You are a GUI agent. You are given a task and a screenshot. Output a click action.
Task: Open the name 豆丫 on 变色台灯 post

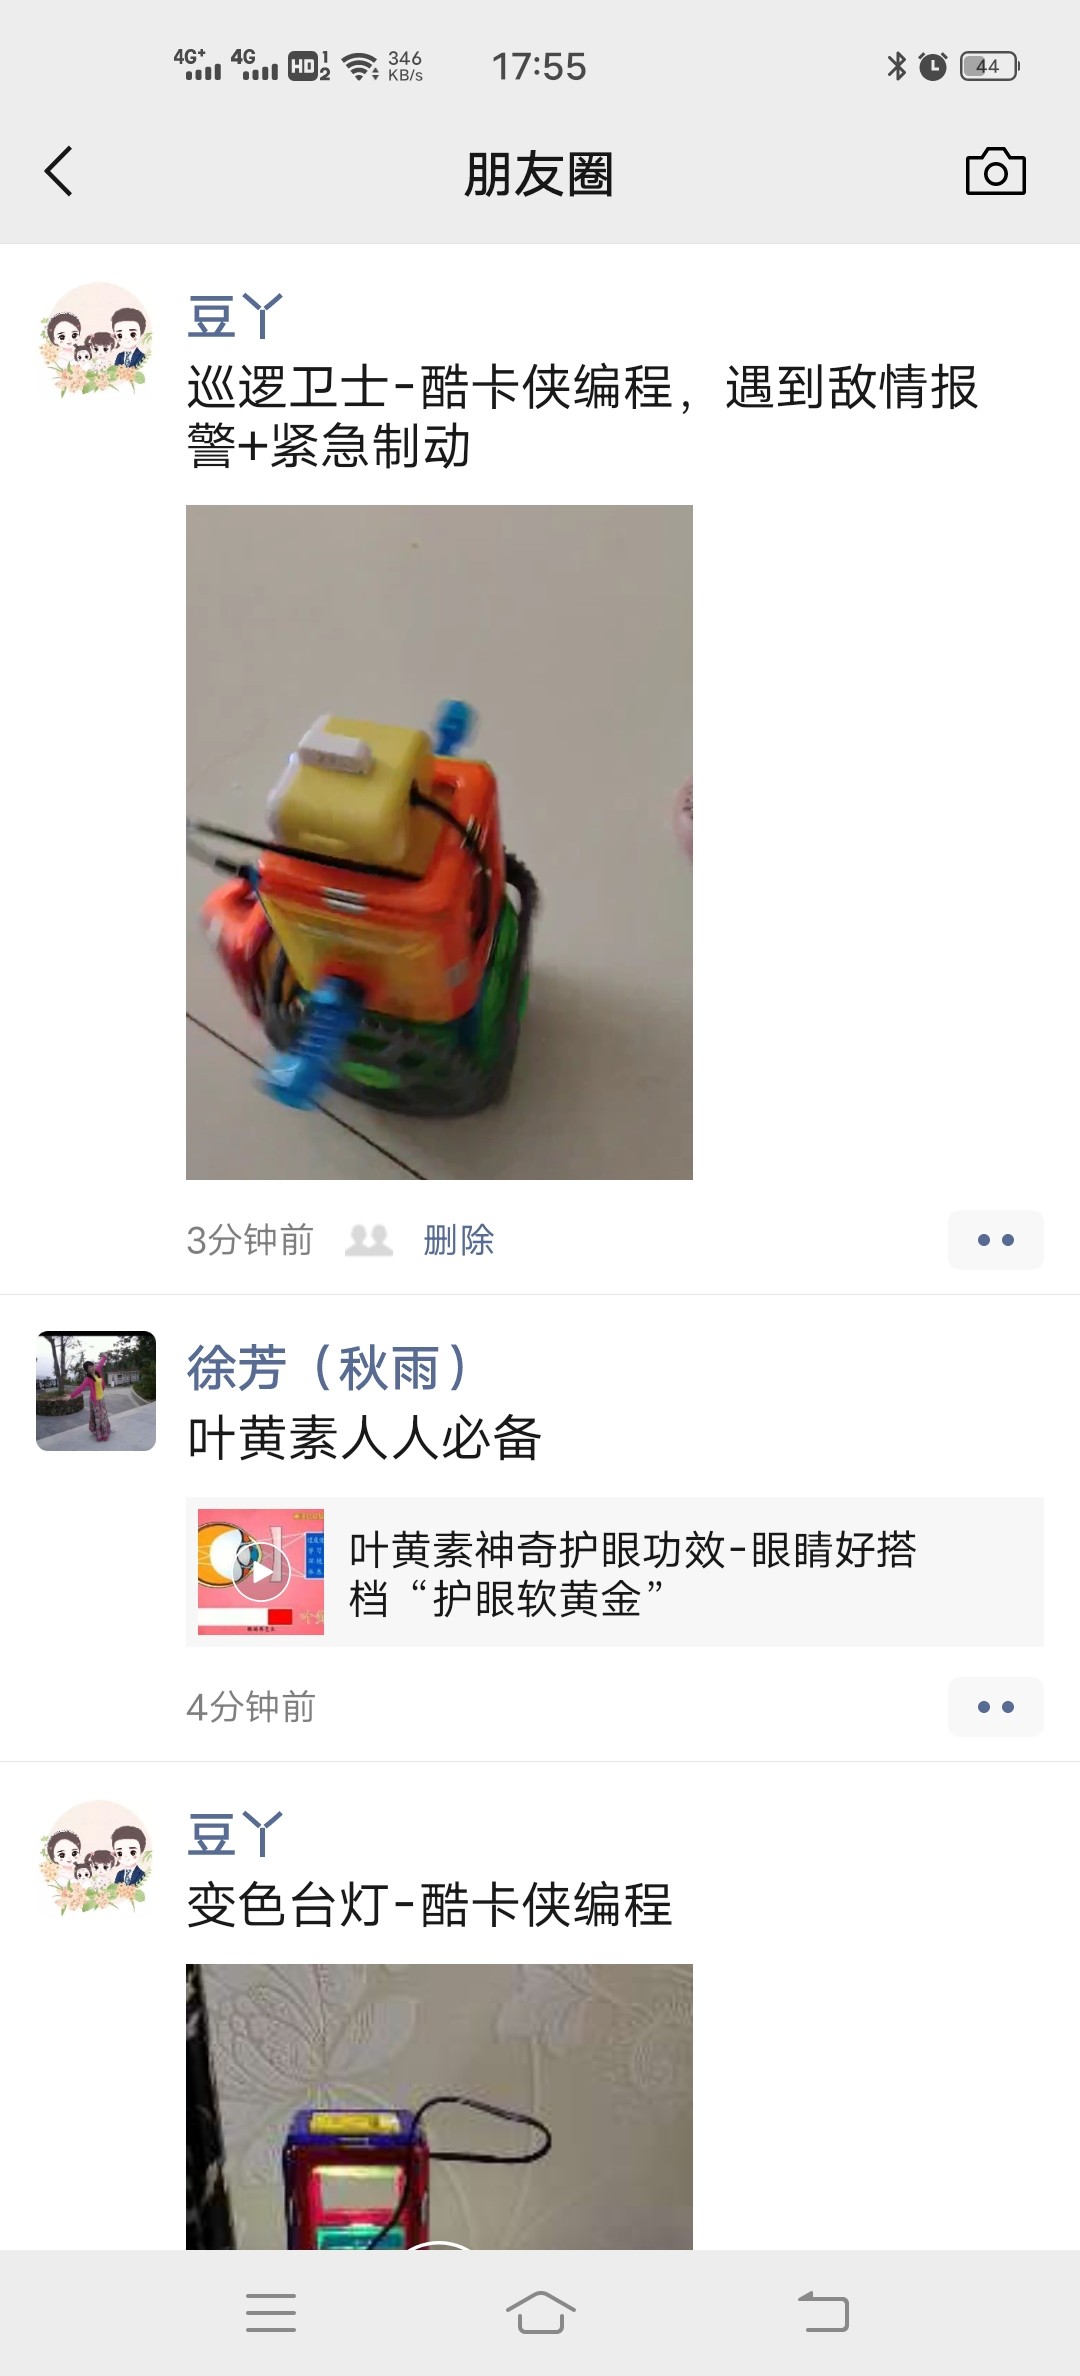pos(235,1834)
